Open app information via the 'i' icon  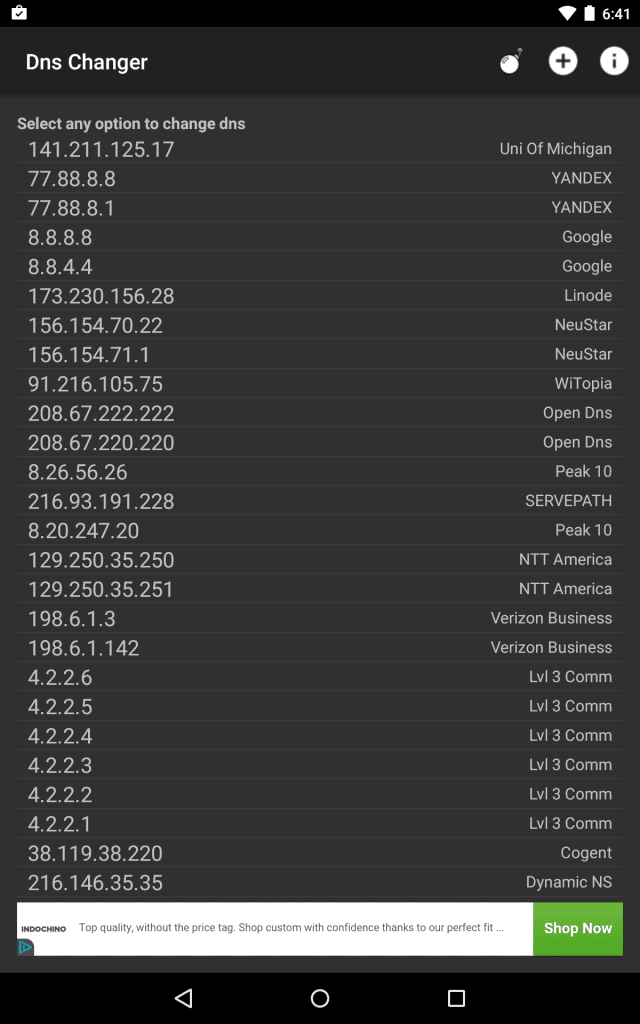(613, 61)
